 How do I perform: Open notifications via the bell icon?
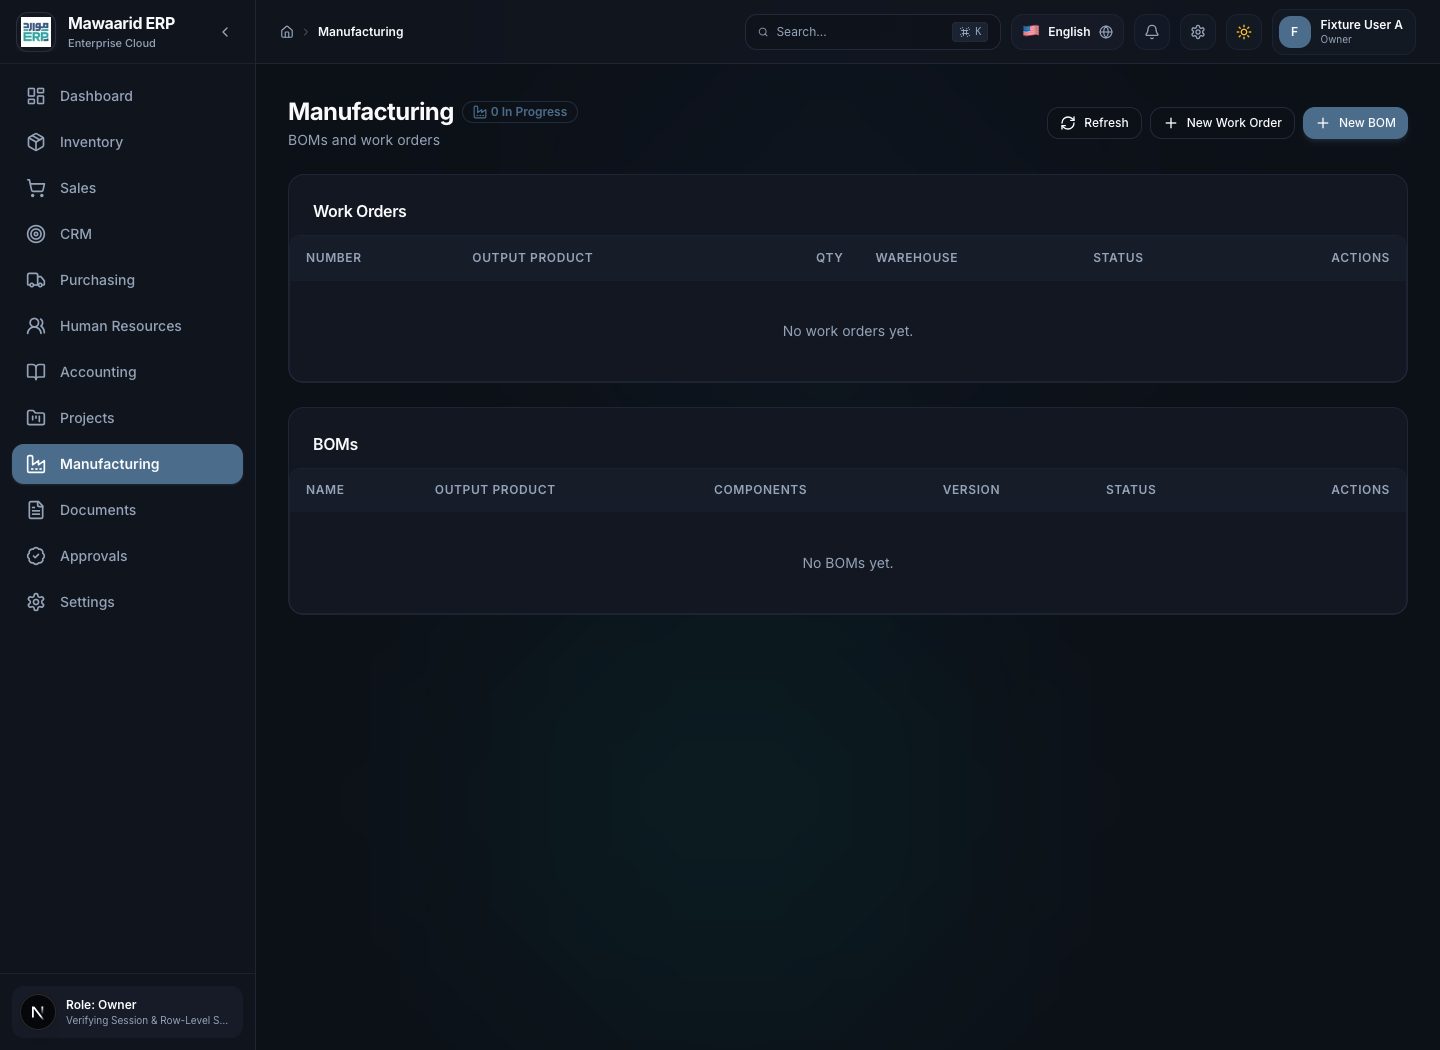tap(1152, 32)
